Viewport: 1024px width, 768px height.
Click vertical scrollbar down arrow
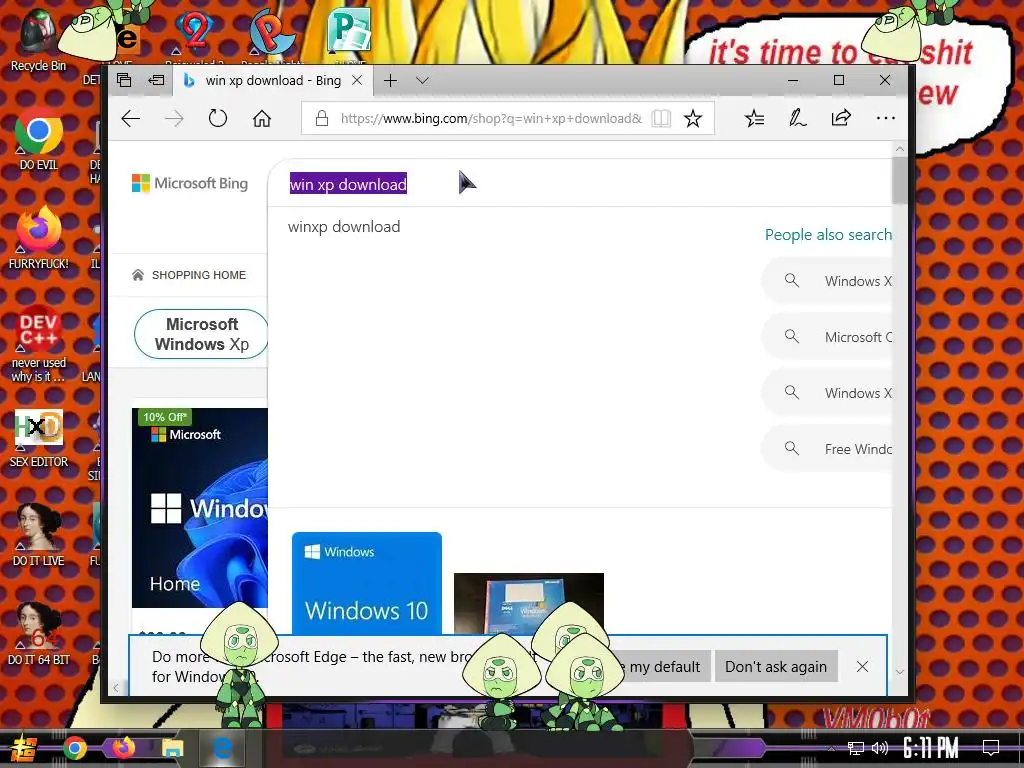[899, 671]
